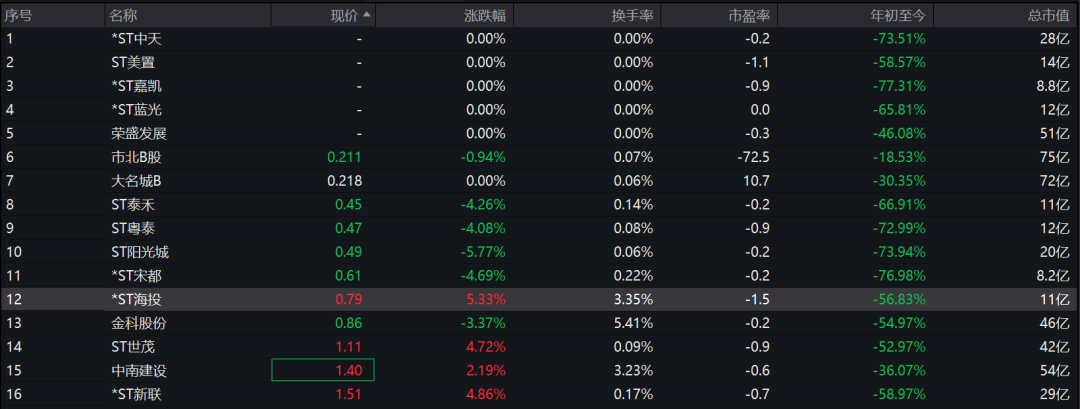The height and width of the screenshot is (409, 1080).
Task: Click the boxed price 1.40 cell
Action: tap(323, 370)
